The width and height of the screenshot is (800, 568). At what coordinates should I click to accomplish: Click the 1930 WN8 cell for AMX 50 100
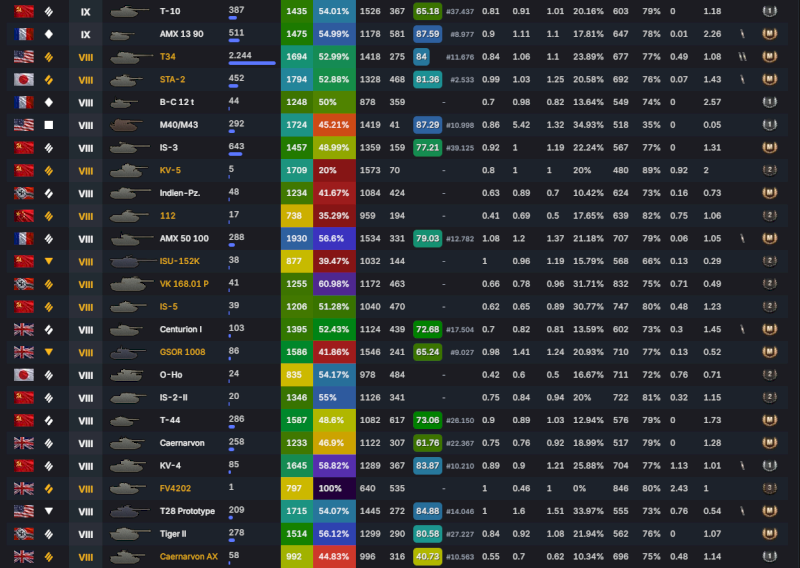(x=296, y=238)
